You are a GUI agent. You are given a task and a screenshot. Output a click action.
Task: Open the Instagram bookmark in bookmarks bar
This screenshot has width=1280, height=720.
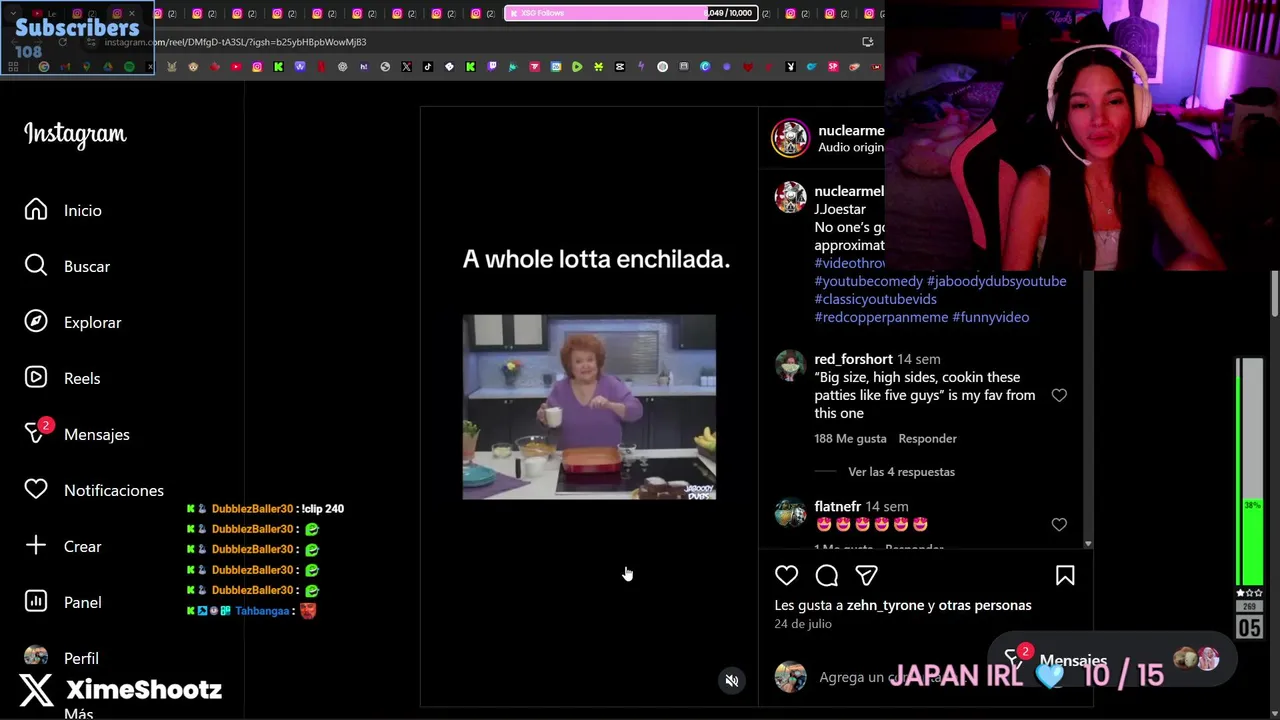(257, 67)
